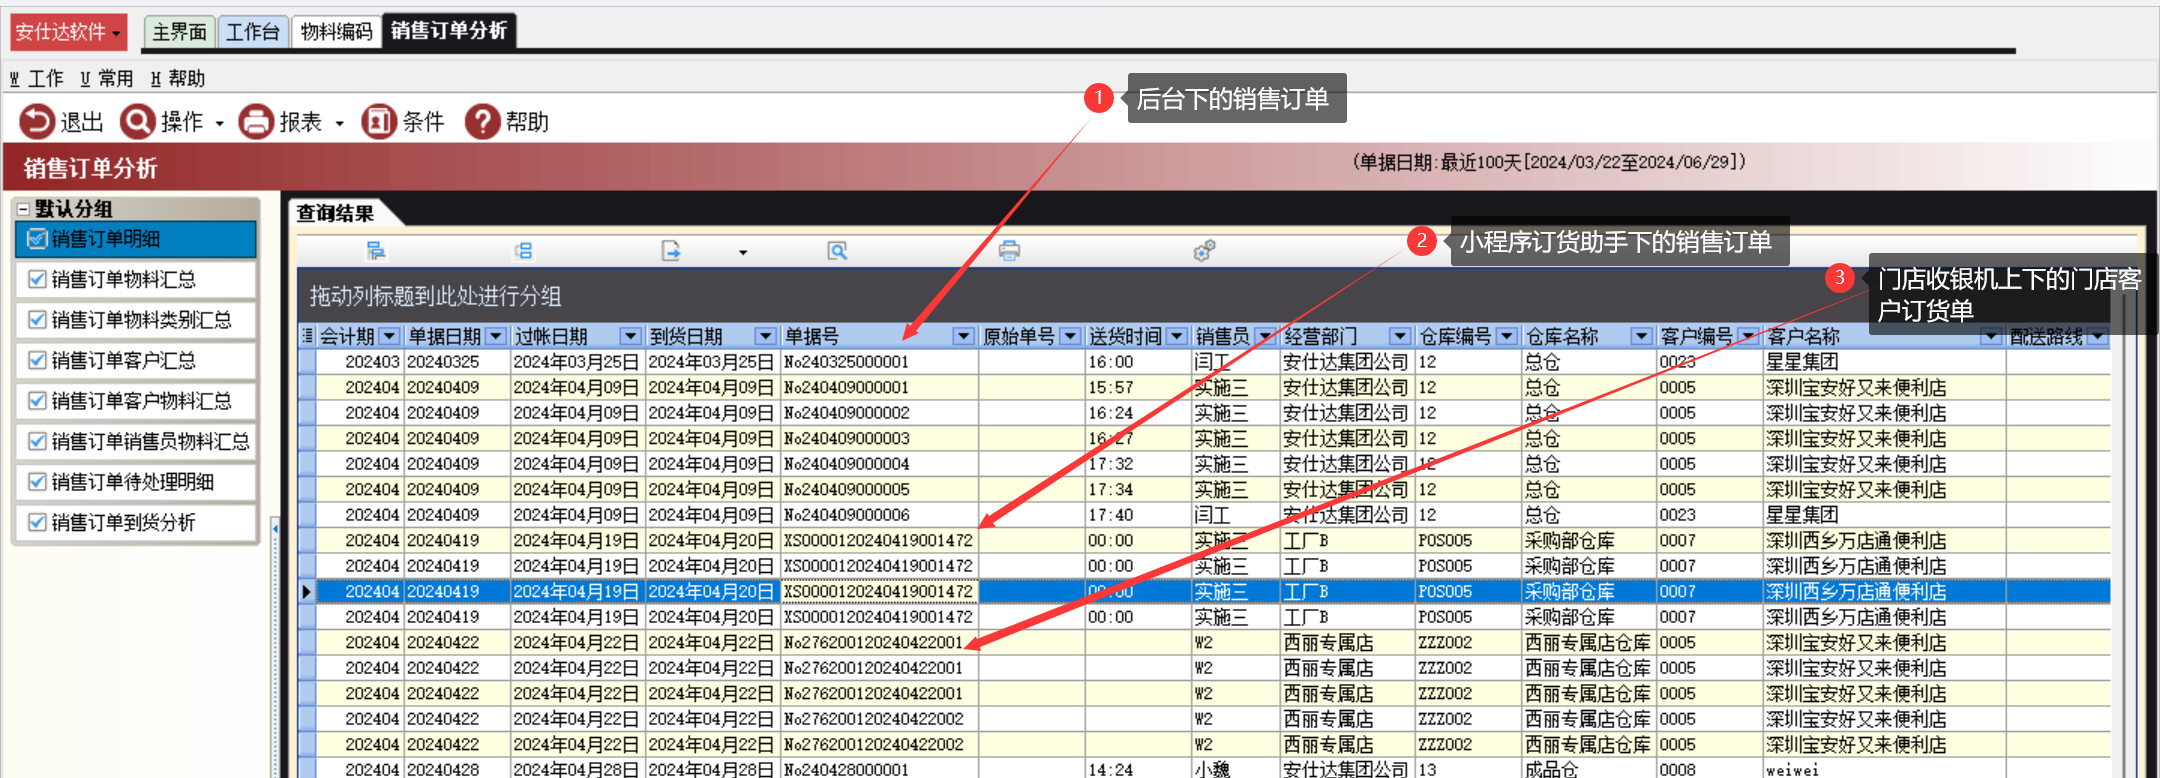Image resolution: width=2160 pixels, height=778 pixels.
Task: Open the 报表 dropdown arrow
Action: tap(340, 124)
